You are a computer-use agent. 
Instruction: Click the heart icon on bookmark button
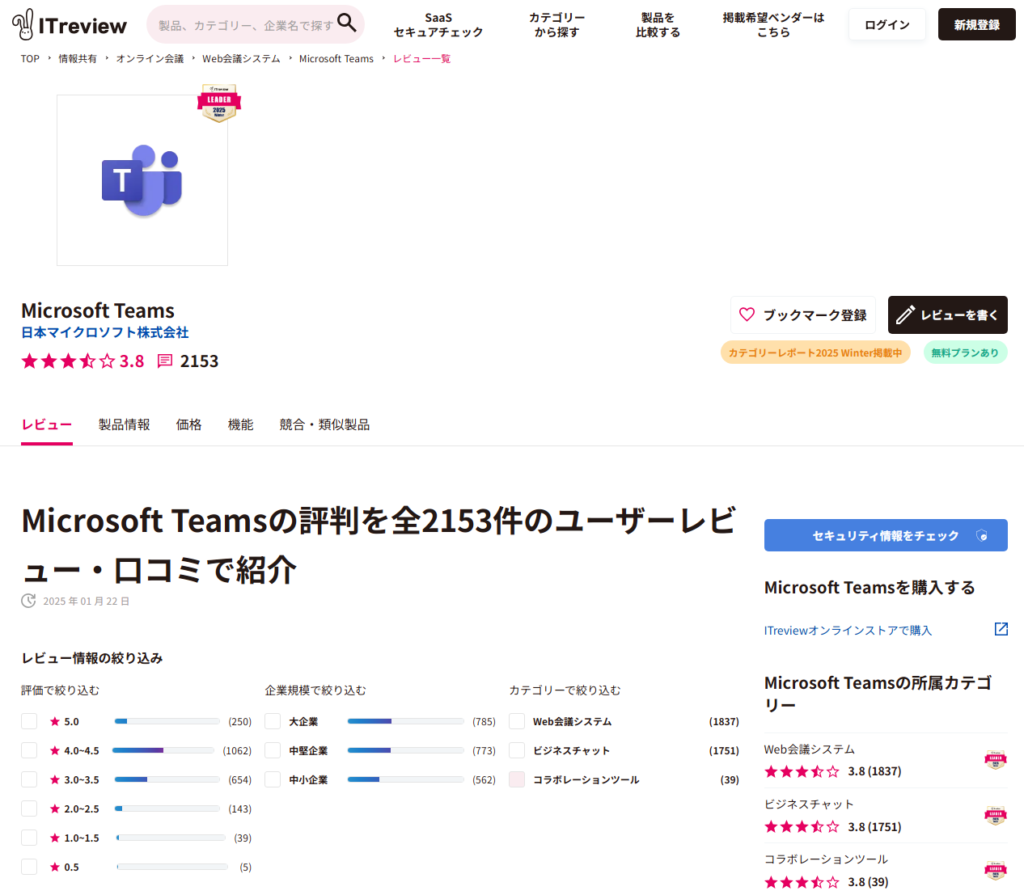pyautogui.click(x=746, y=314)
